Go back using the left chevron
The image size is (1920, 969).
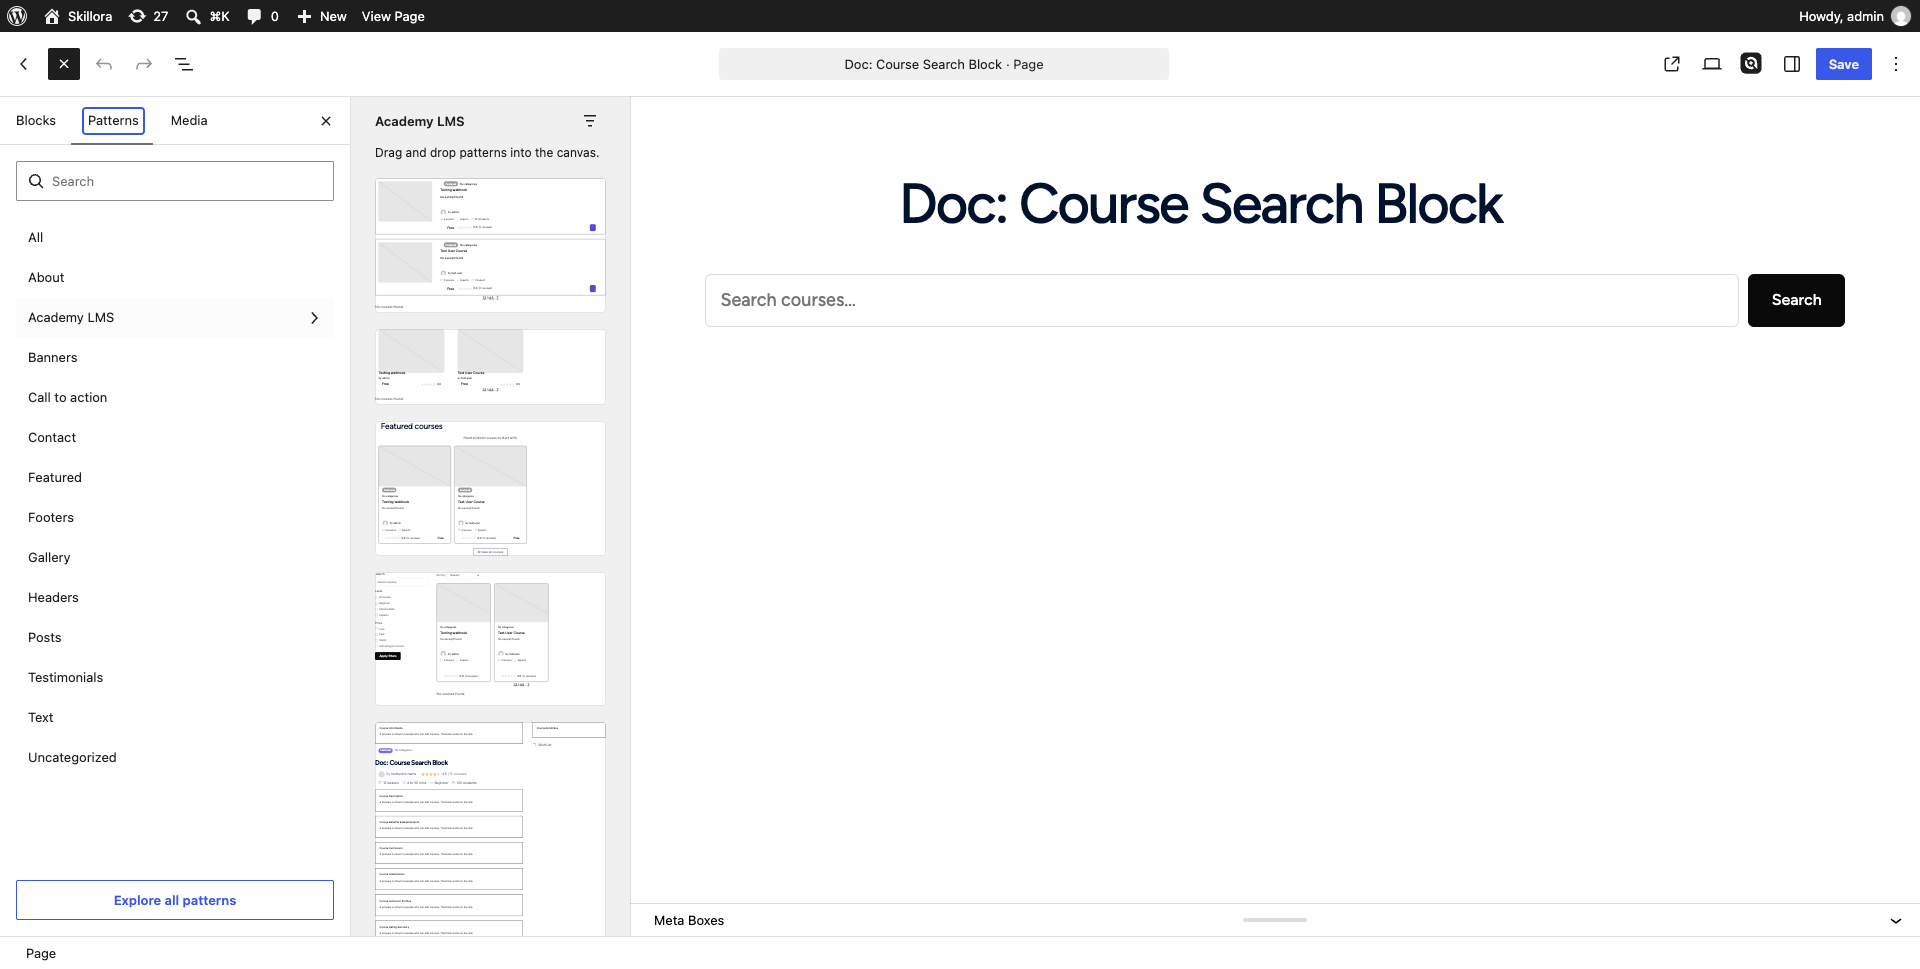(x=24, y=64)
